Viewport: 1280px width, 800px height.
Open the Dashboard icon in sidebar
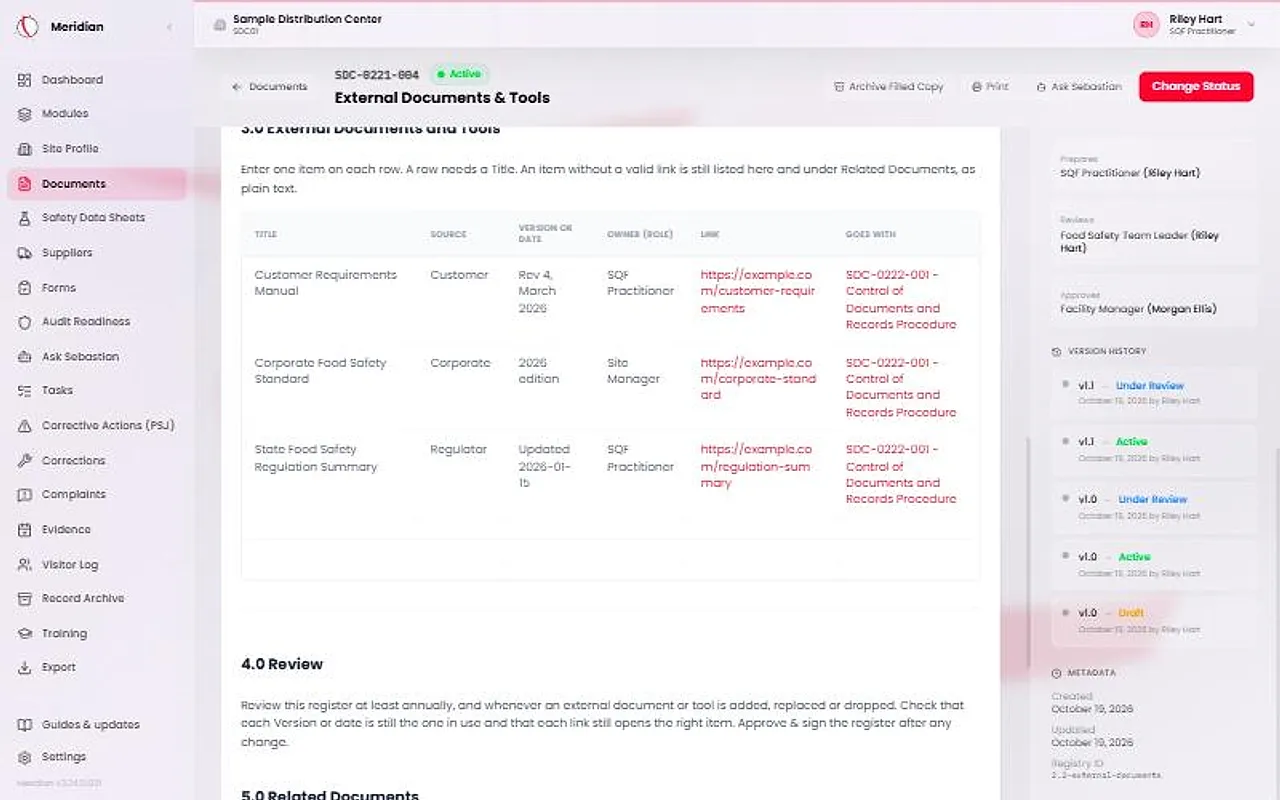click(25, 80)
